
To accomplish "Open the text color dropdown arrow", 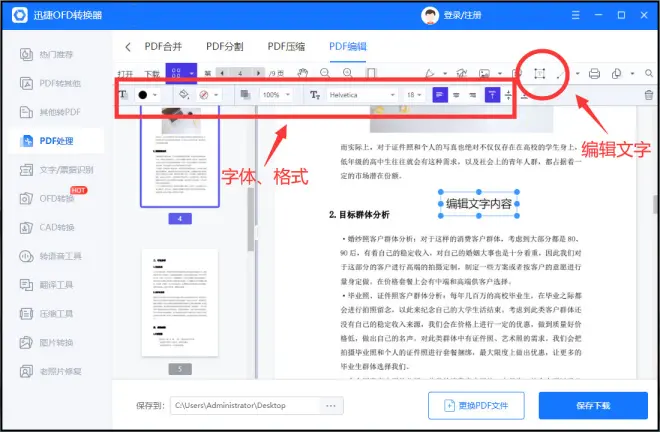I will pos(155,95).
